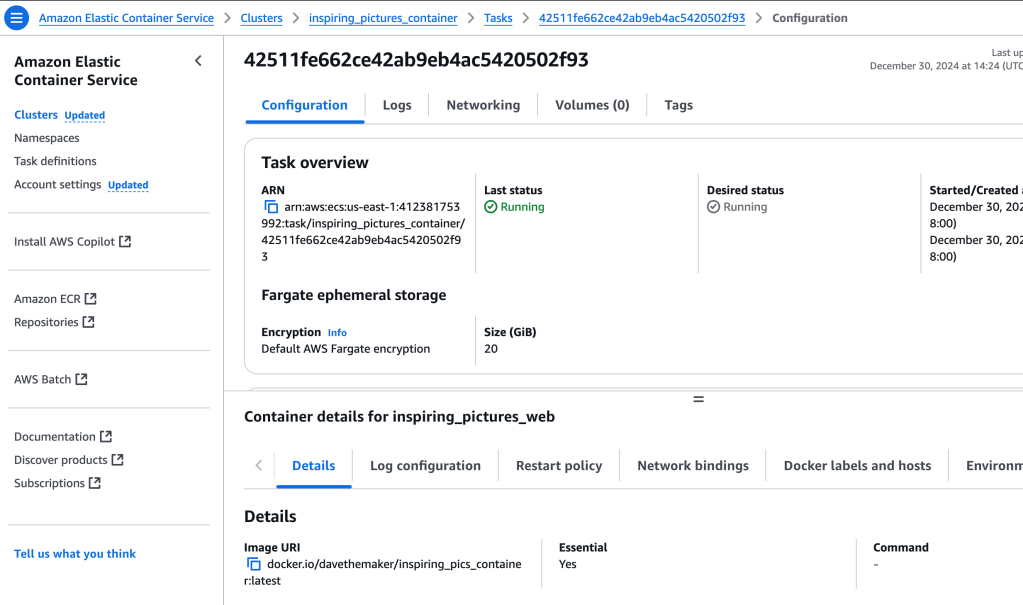
Task: Copy the task ARN to clipboard
Action: point(271,207)
